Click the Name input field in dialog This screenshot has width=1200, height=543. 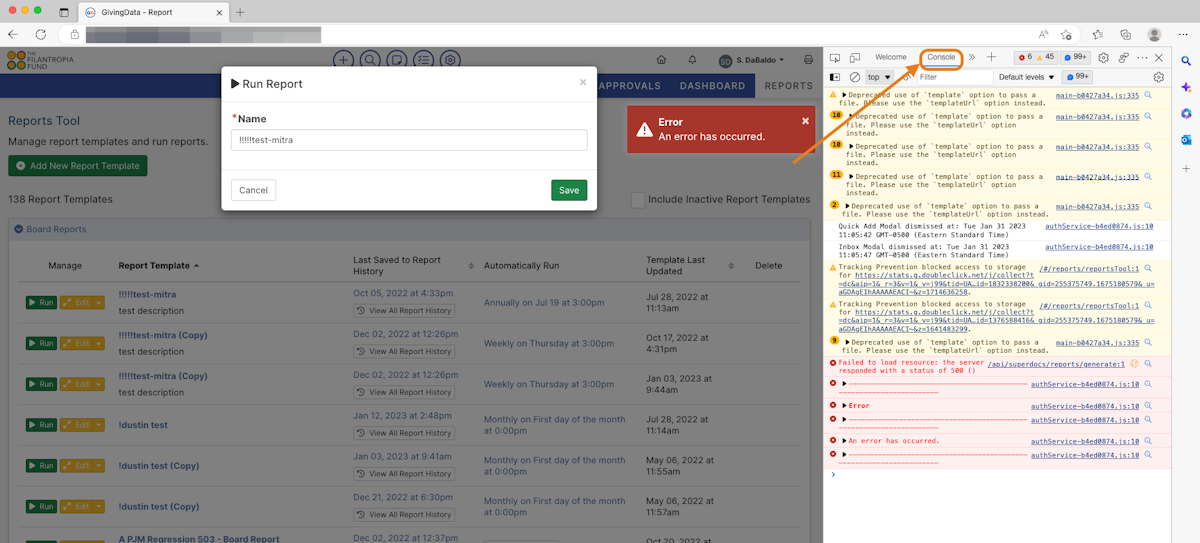[x=409, y=140]
